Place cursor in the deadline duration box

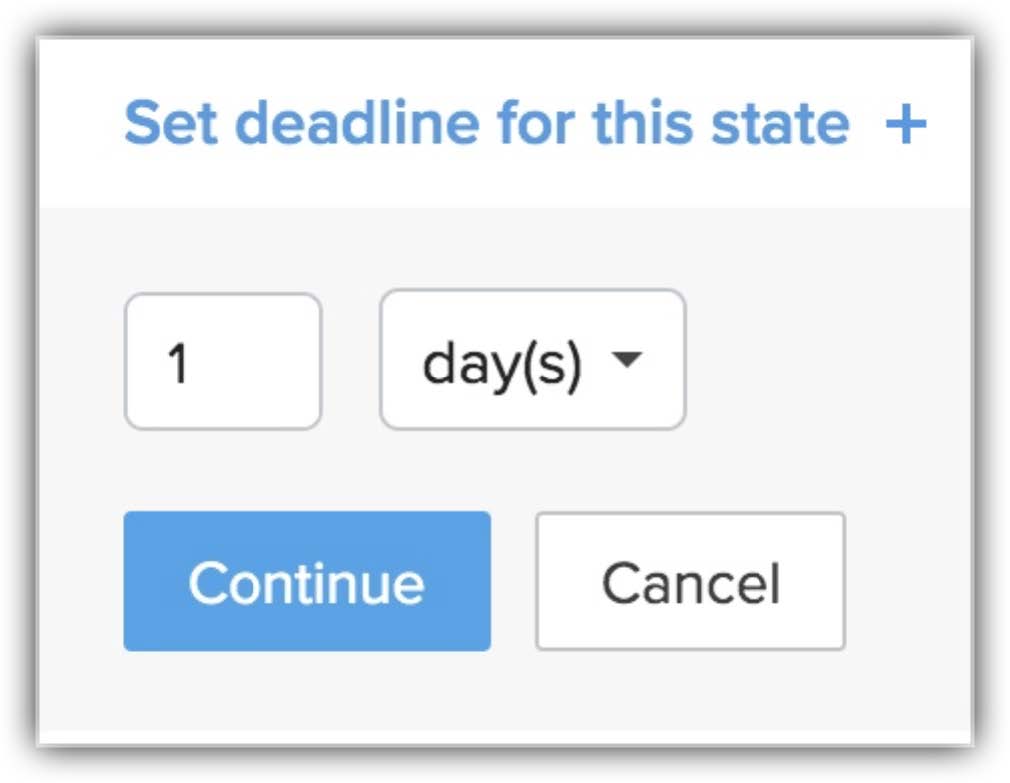click(x=222, y=361)
